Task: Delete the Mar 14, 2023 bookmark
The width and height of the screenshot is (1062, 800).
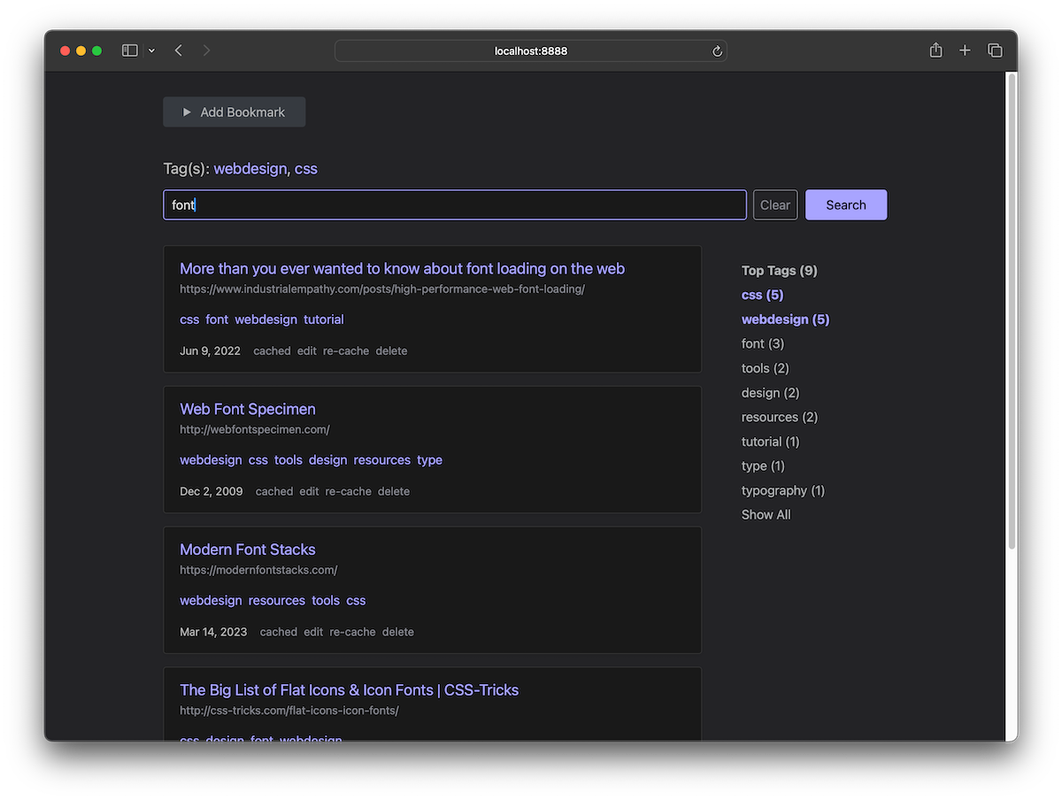Action: 398,632
